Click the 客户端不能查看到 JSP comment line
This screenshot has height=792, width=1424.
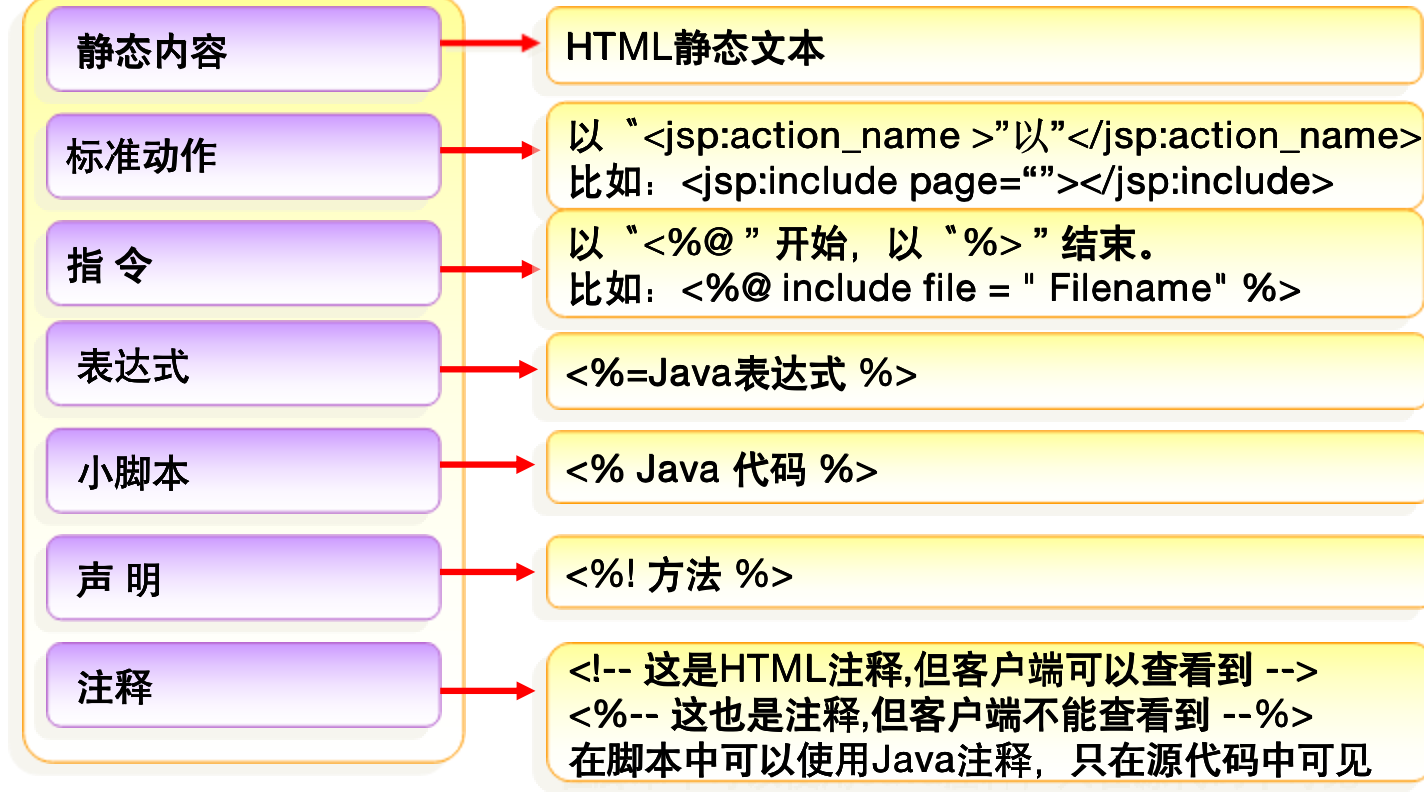point(941,716)
